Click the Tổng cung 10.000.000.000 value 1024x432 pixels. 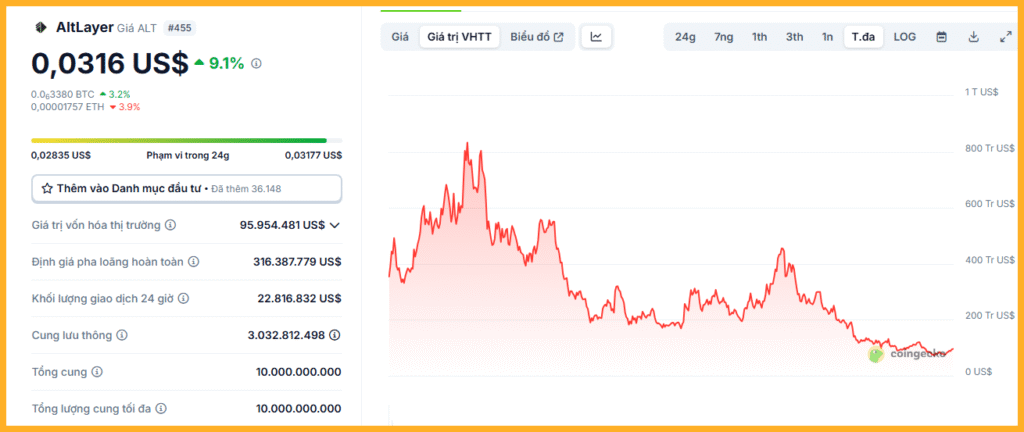(298, 372)
